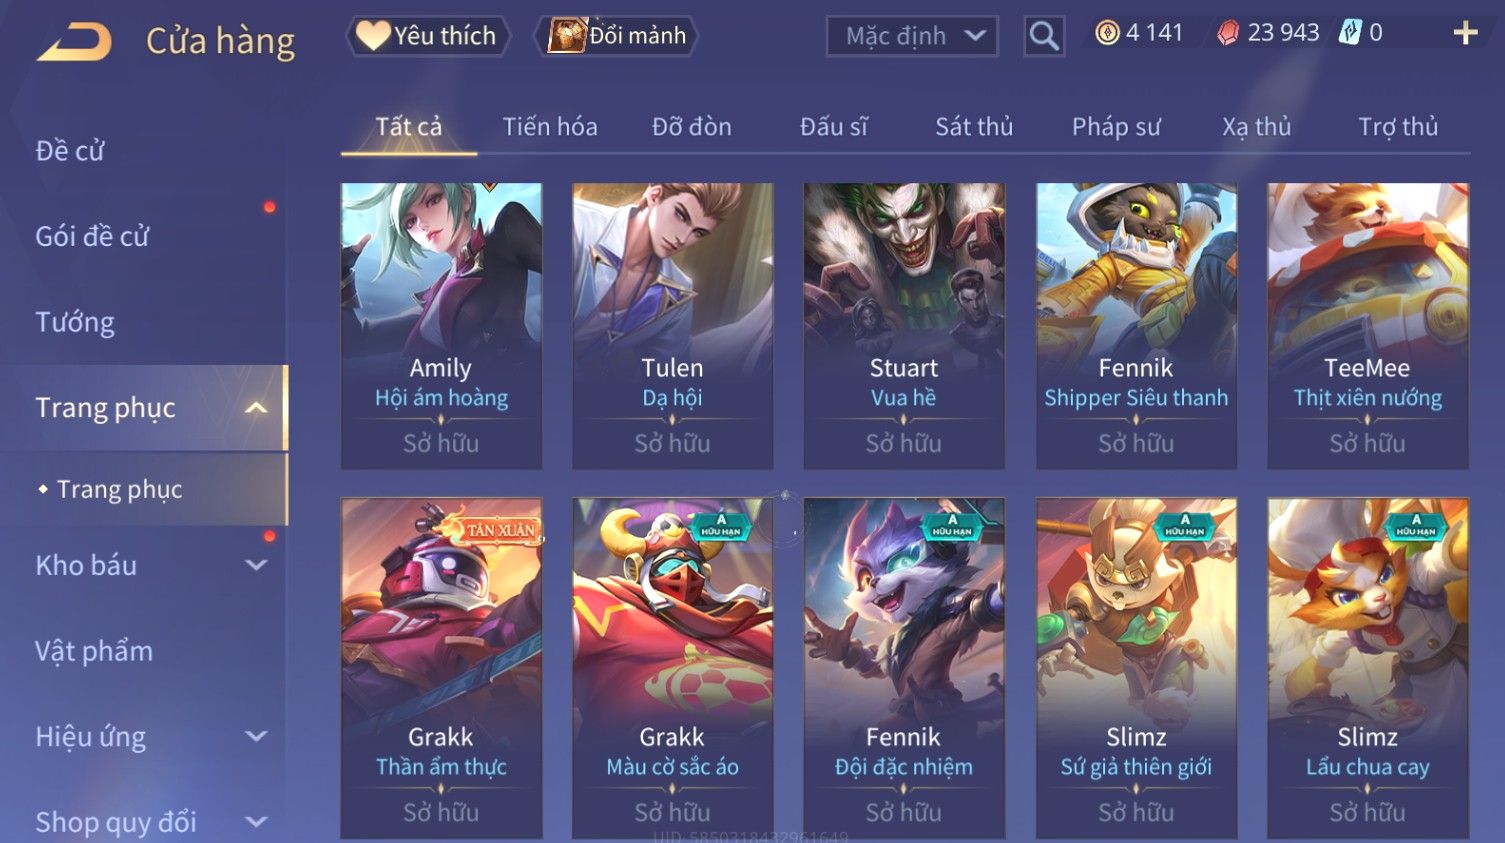
Task: Open the Vật phẩm sidebar item
Action: pyautogui.click(x=94, y=651)
